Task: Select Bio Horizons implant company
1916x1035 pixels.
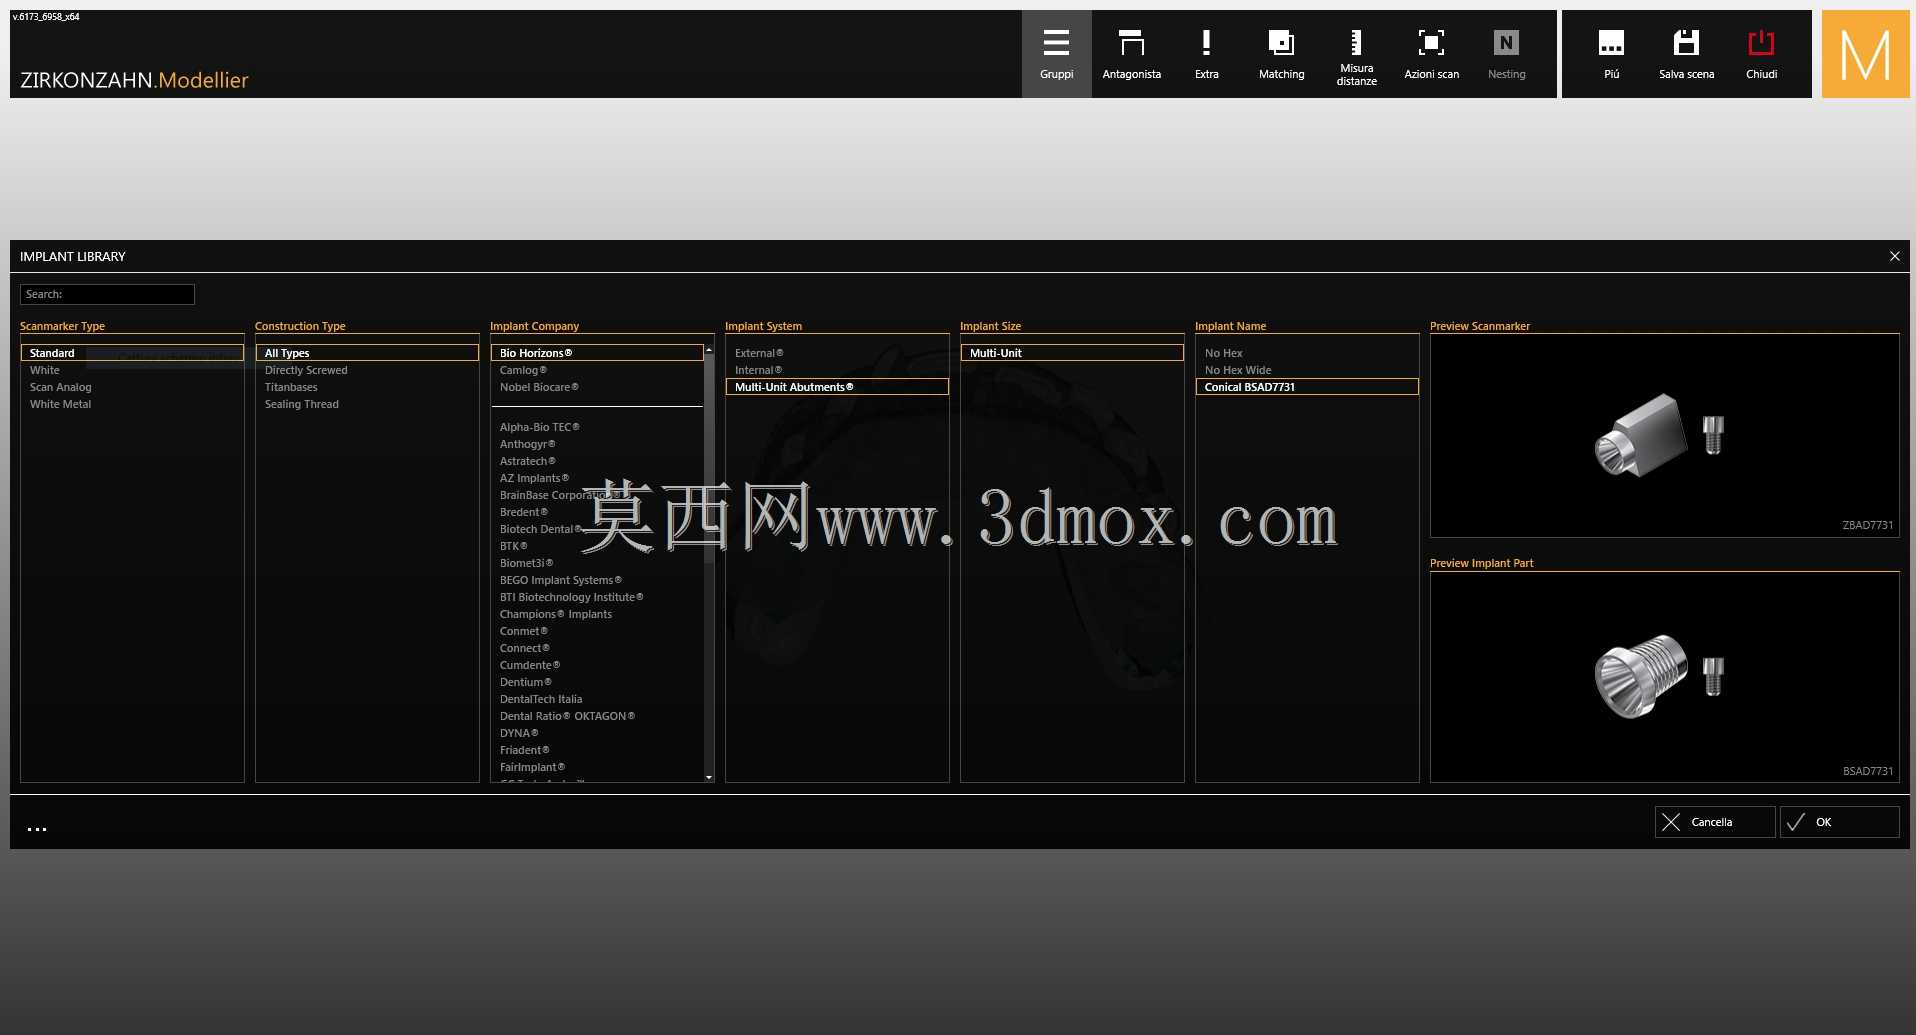Action: pyautogui.click(x=597, y=353)
